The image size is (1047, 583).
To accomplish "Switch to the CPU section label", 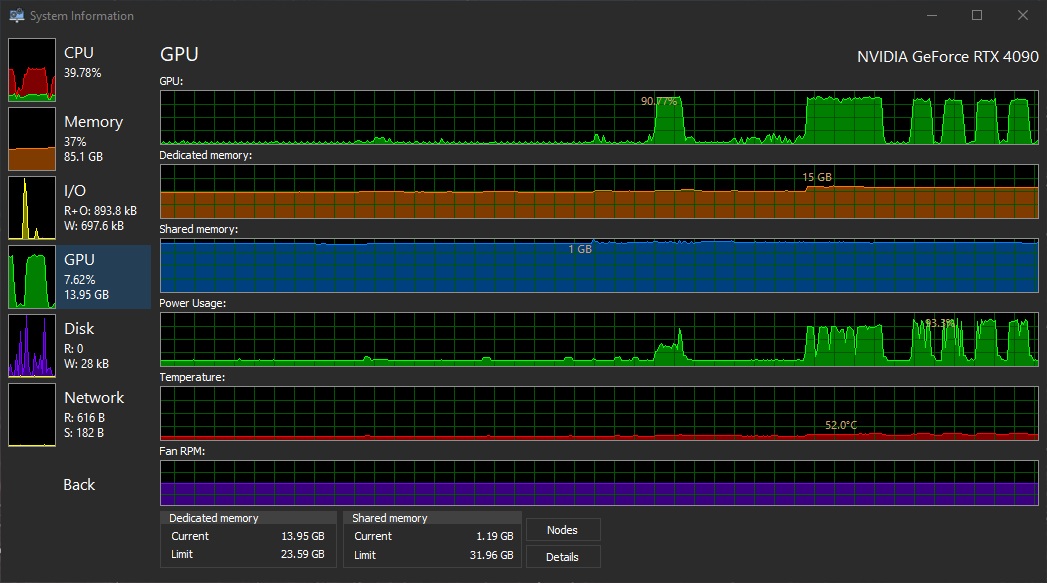I will coord(79,53).
